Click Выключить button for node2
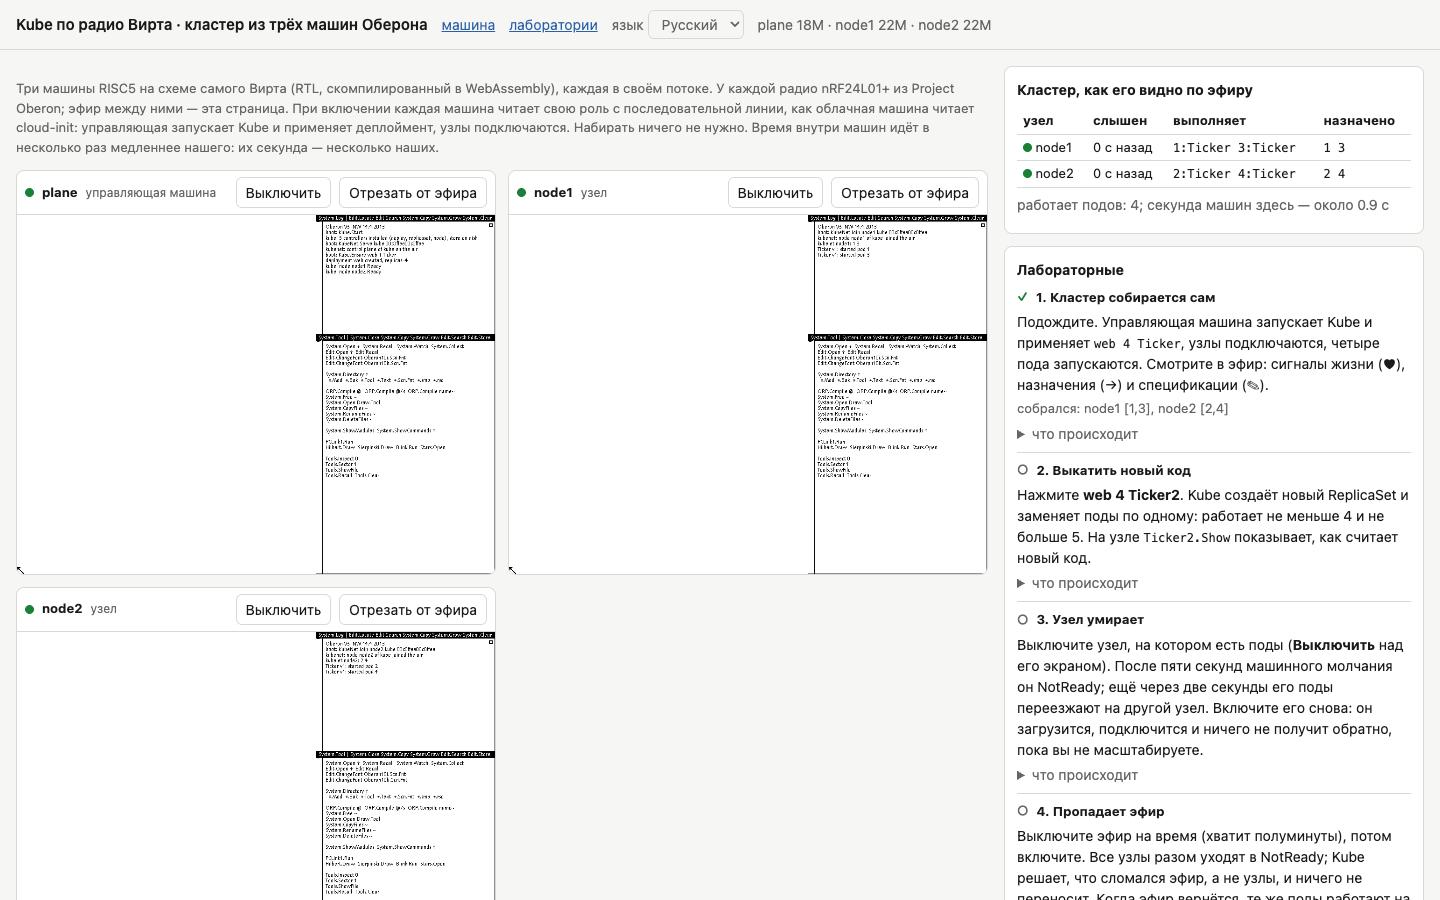The width and height of the screenshot is (1440, 900). click(283, 610)
